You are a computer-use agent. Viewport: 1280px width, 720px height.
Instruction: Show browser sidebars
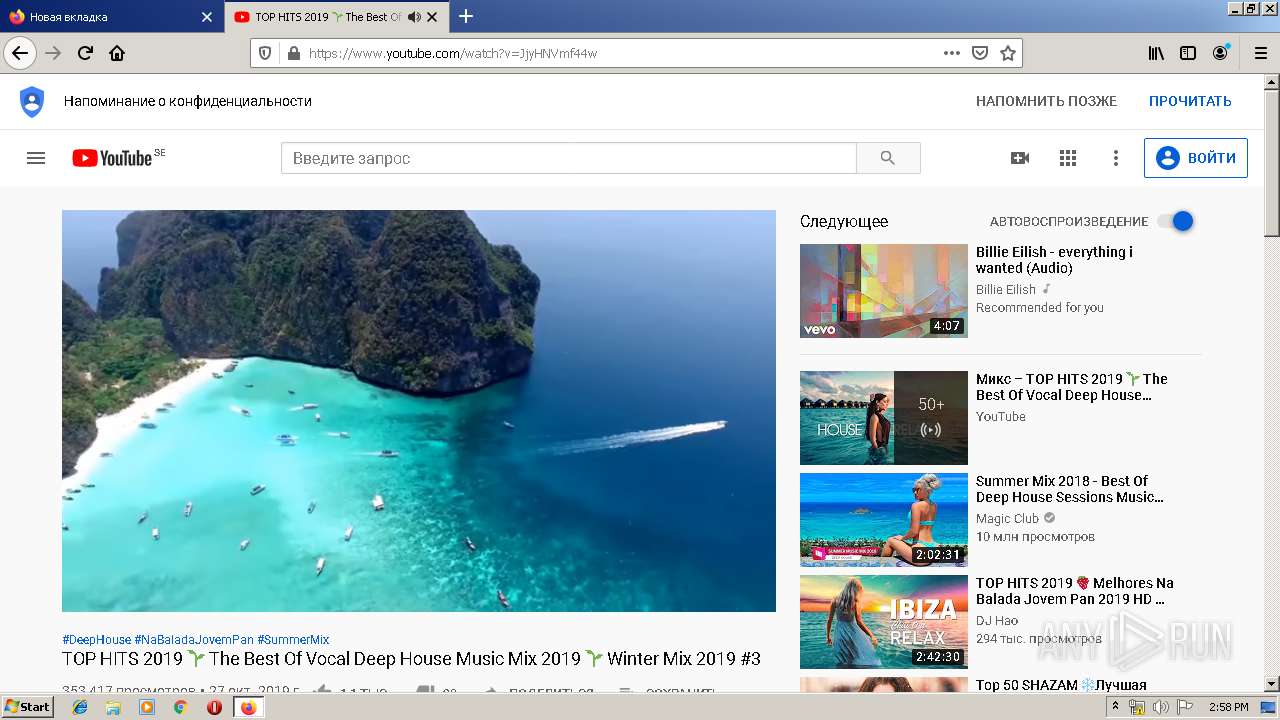click(1188, 53)
